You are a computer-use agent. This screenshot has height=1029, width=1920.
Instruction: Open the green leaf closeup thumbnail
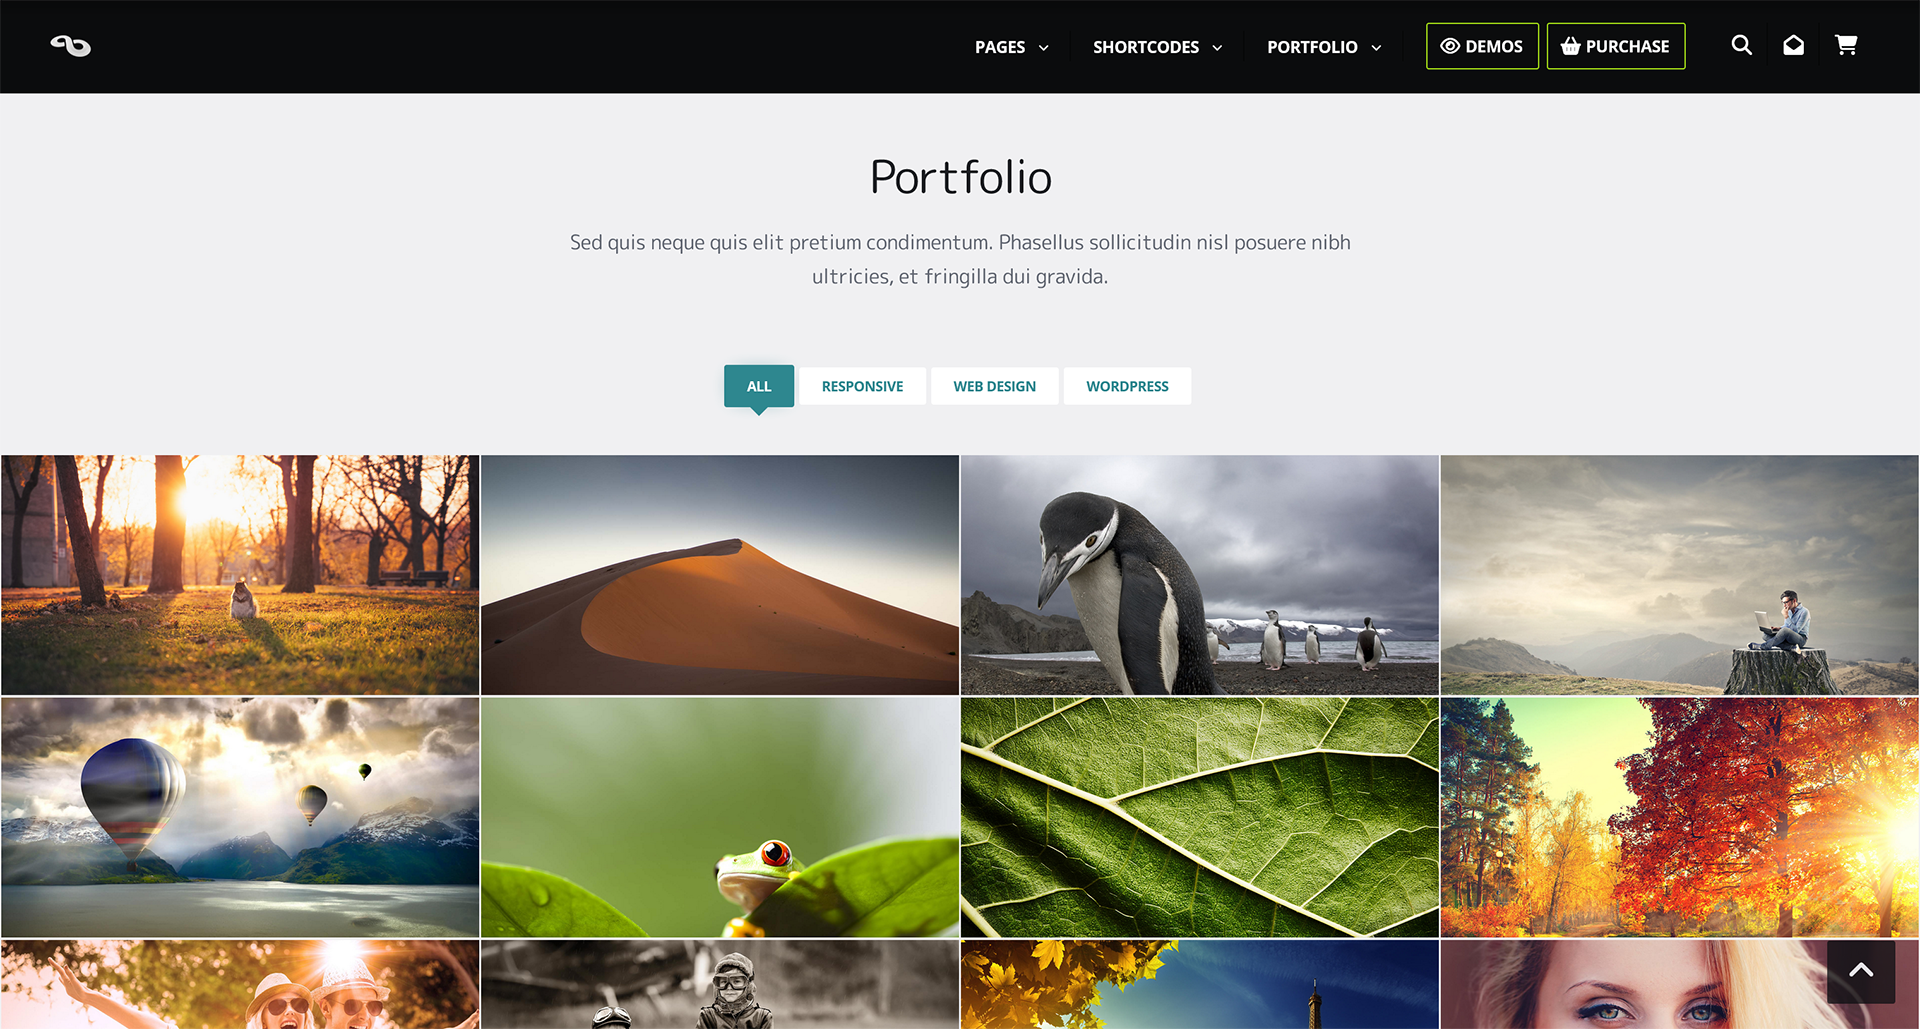[1199, 817]
